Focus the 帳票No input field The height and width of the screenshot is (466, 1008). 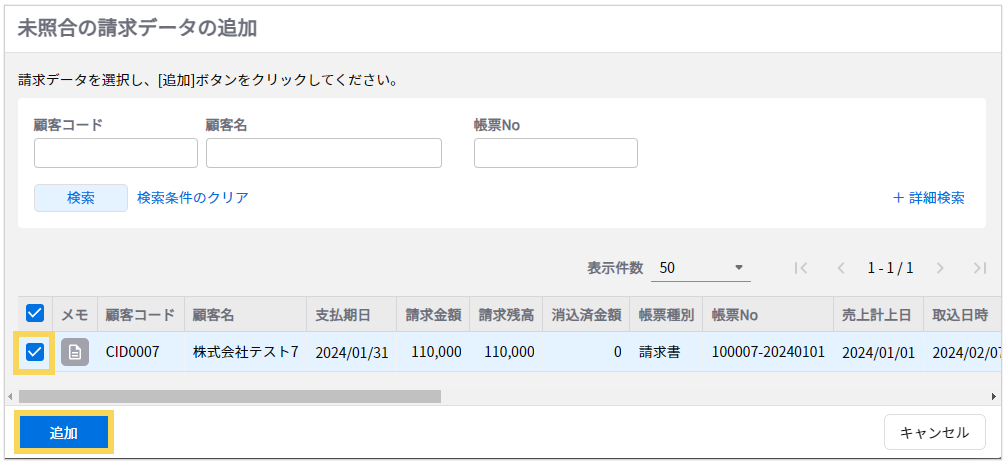tap(556, 153)
